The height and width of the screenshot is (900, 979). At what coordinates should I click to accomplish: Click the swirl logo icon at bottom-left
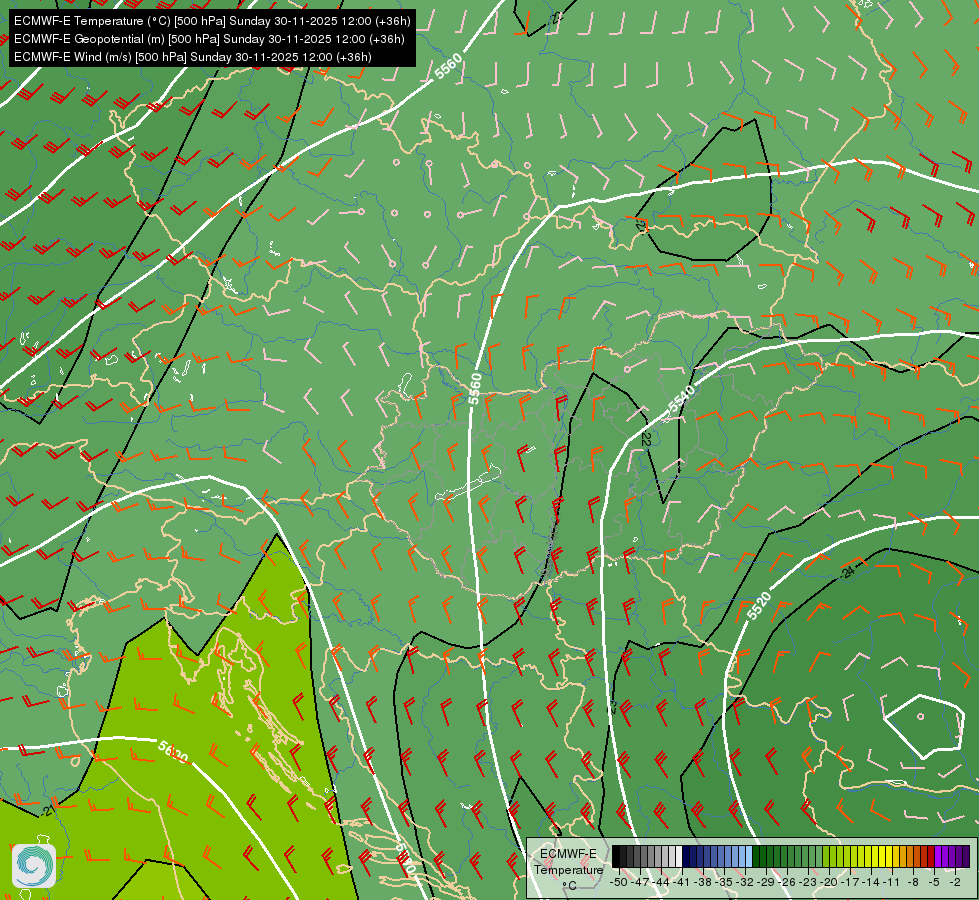pyautogui.click(x=34, y=865)
